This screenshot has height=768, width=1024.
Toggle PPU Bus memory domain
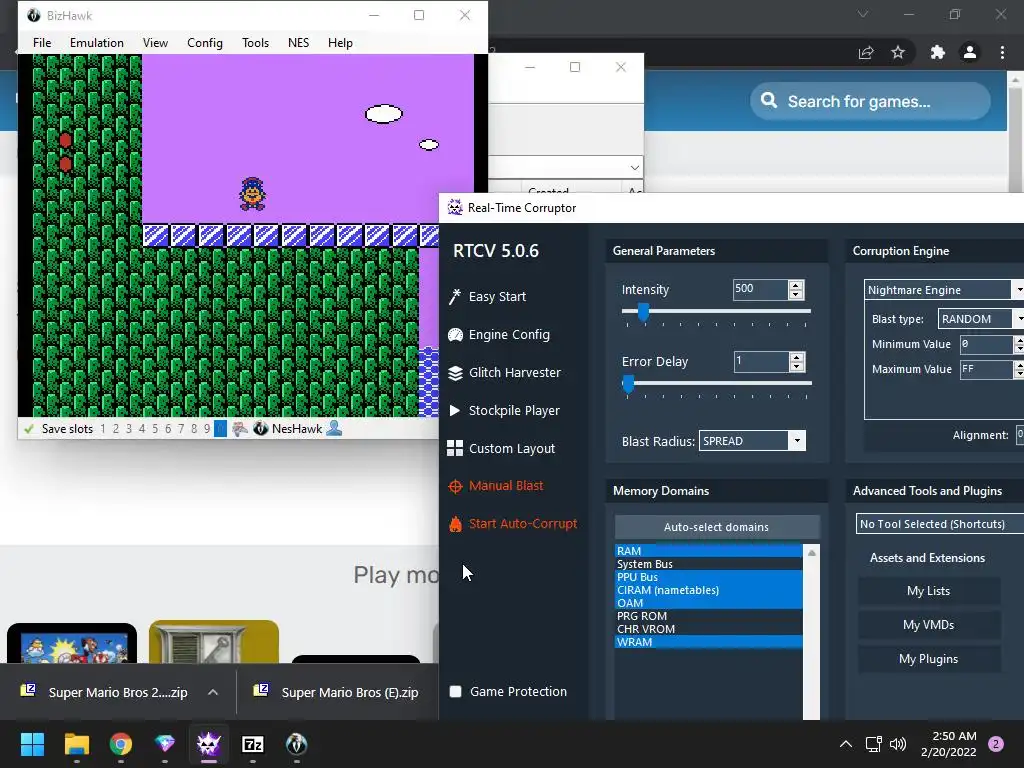click(709, 577)
